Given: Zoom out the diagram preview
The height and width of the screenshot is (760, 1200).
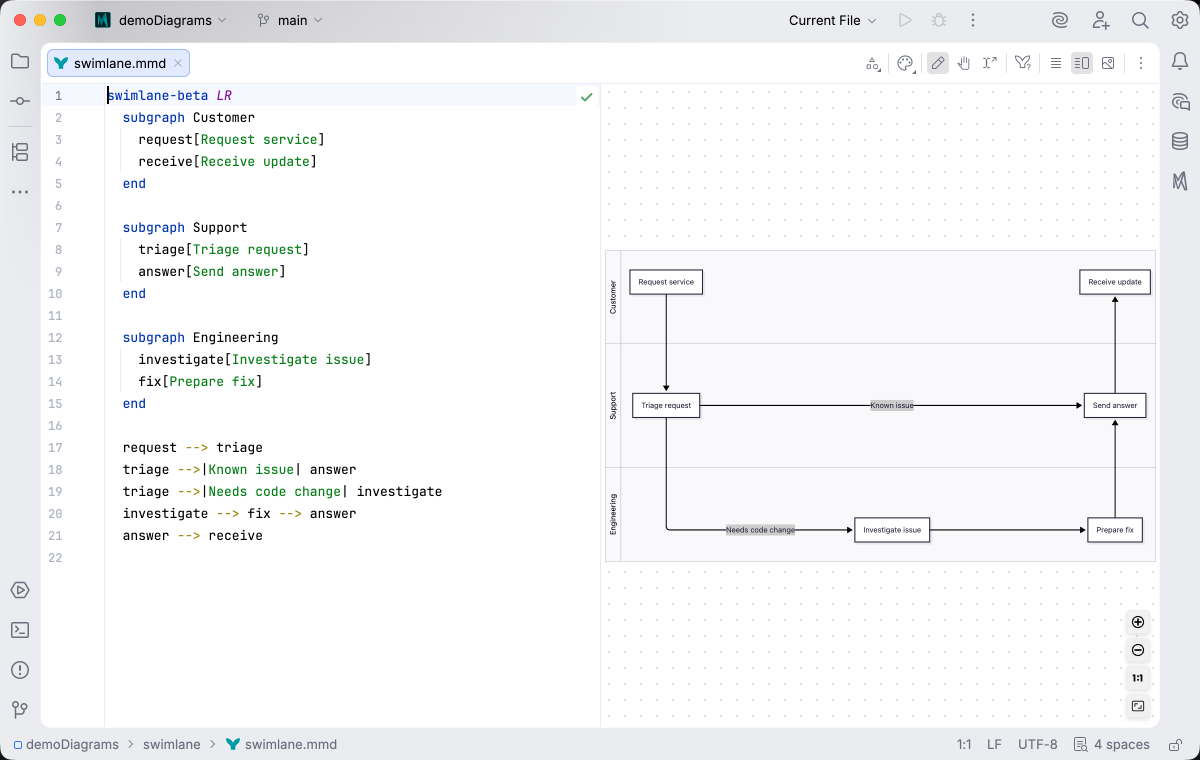Looking at the screenshot, I should click(1138, 650).
